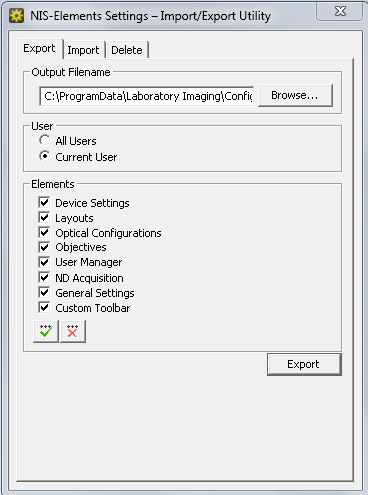
Task: Click the red uncheck-all elements icon
Action: pyautogui.click(x=73, y=331)
